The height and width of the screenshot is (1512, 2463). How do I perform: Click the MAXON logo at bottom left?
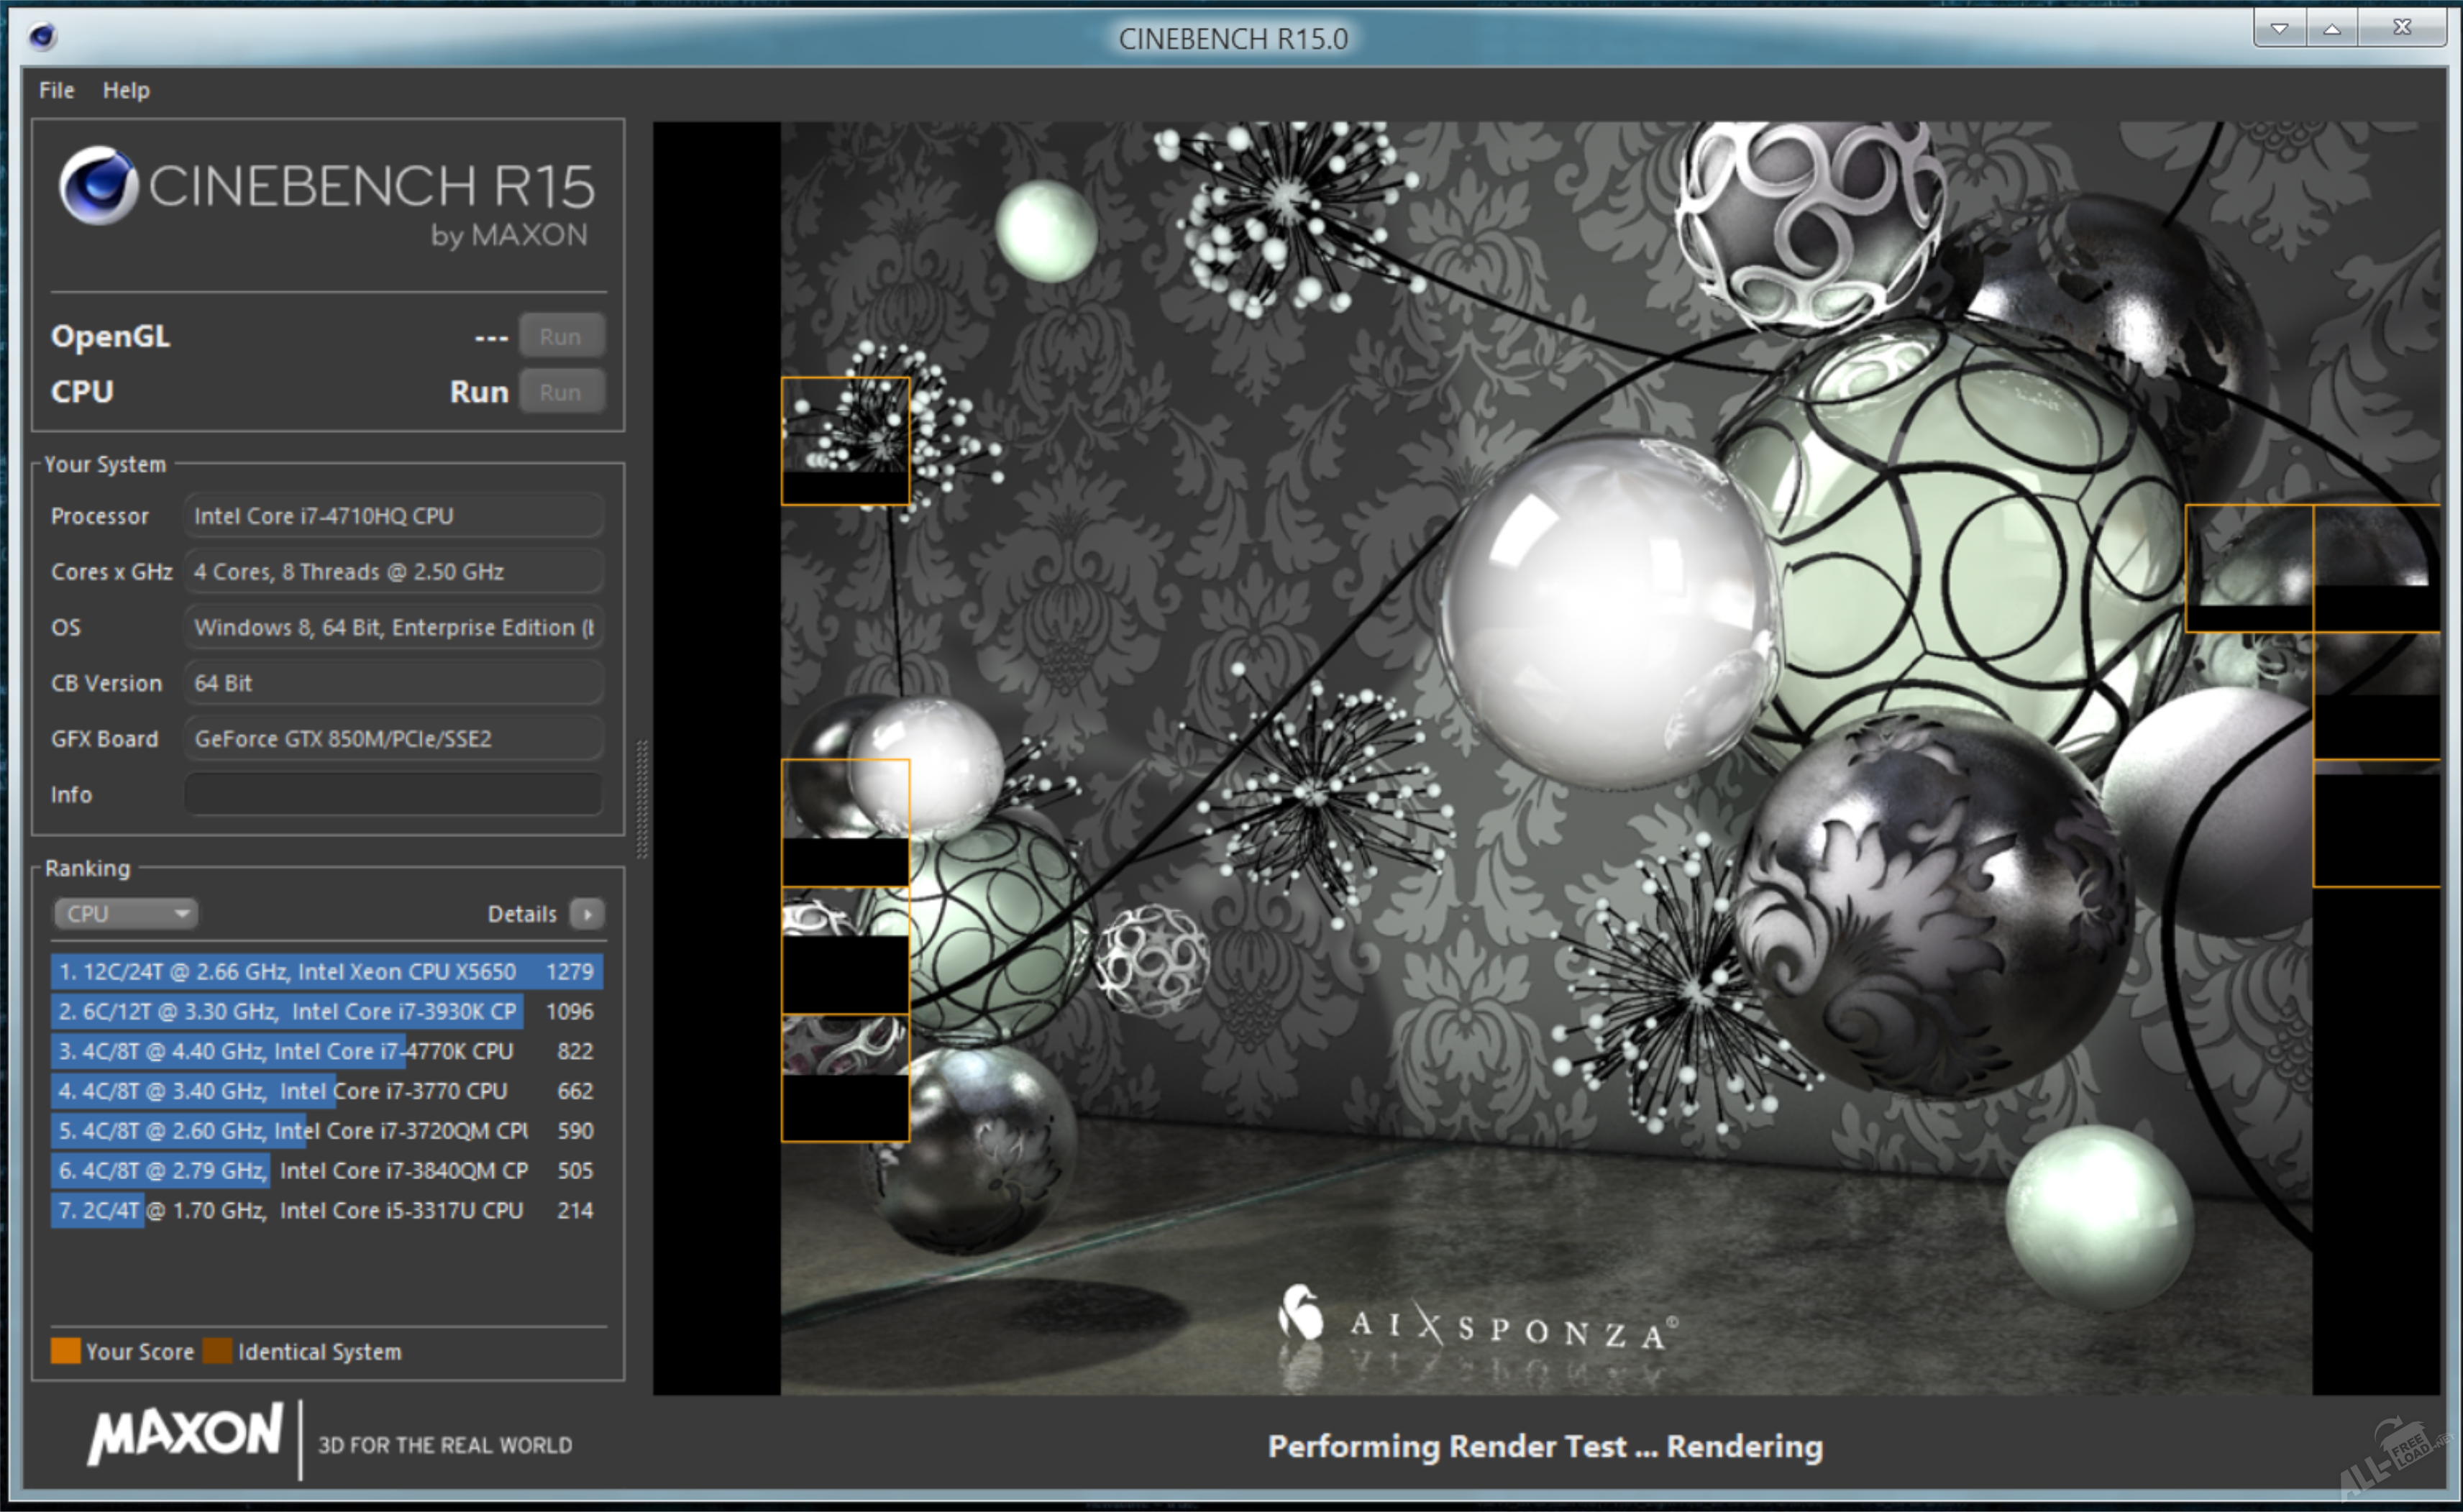tap(185, 1433)
